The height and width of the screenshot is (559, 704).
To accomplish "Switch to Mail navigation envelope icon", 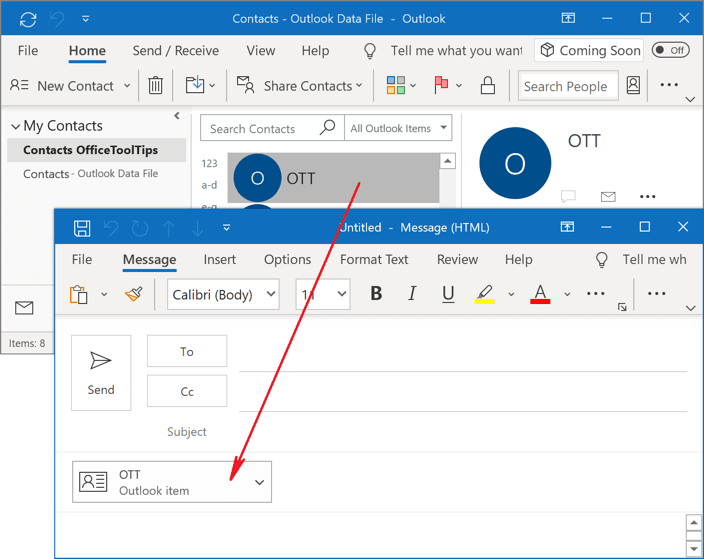I will click(x=24, y=308).
